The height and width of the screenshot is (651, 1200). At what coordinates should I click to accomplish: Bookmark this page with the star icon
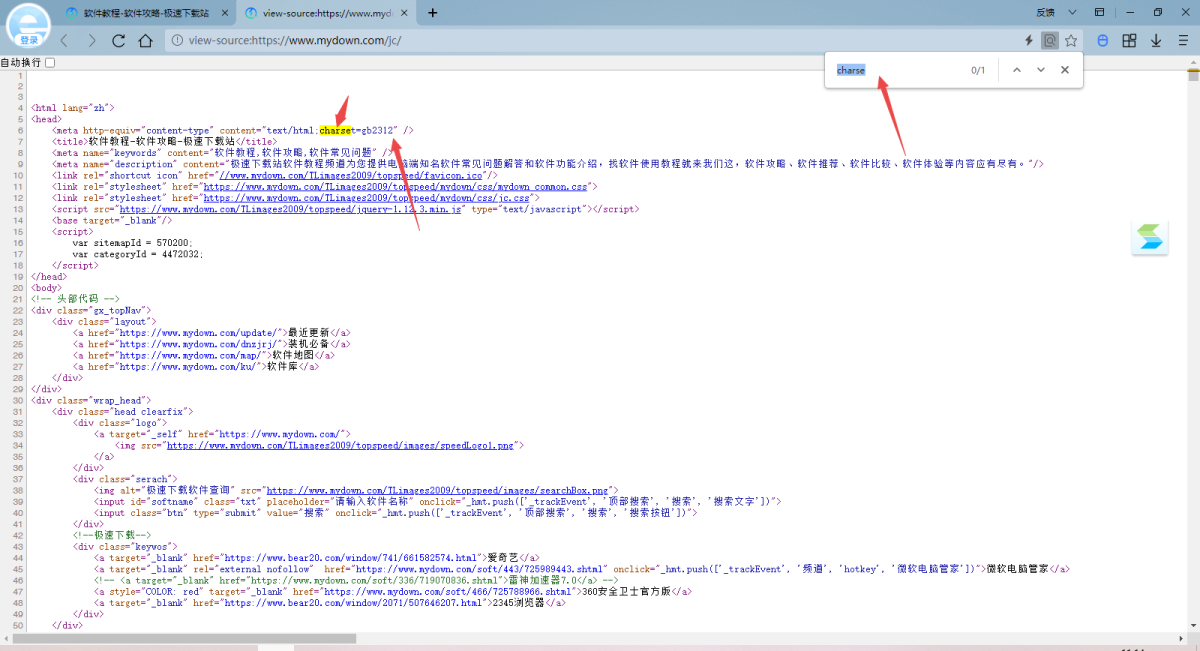click(1071, 41)
